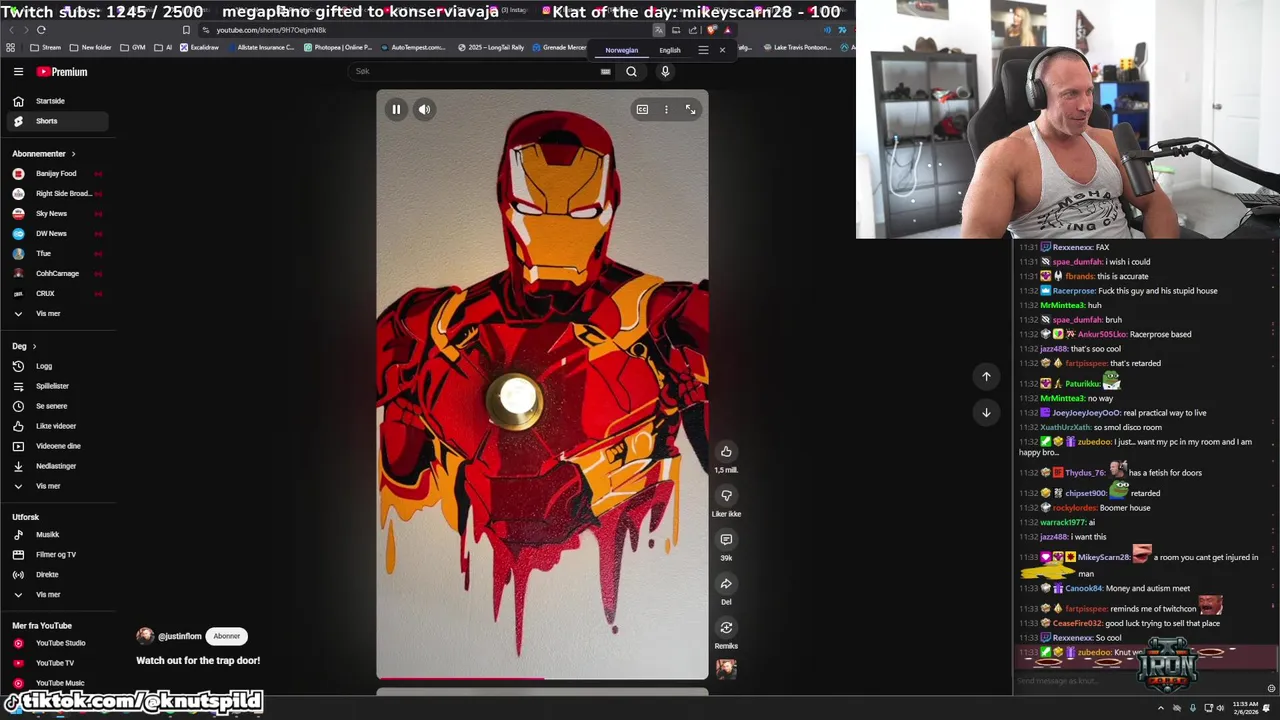
Task: Open Banijay Food subscription
Action: (56, 174)
